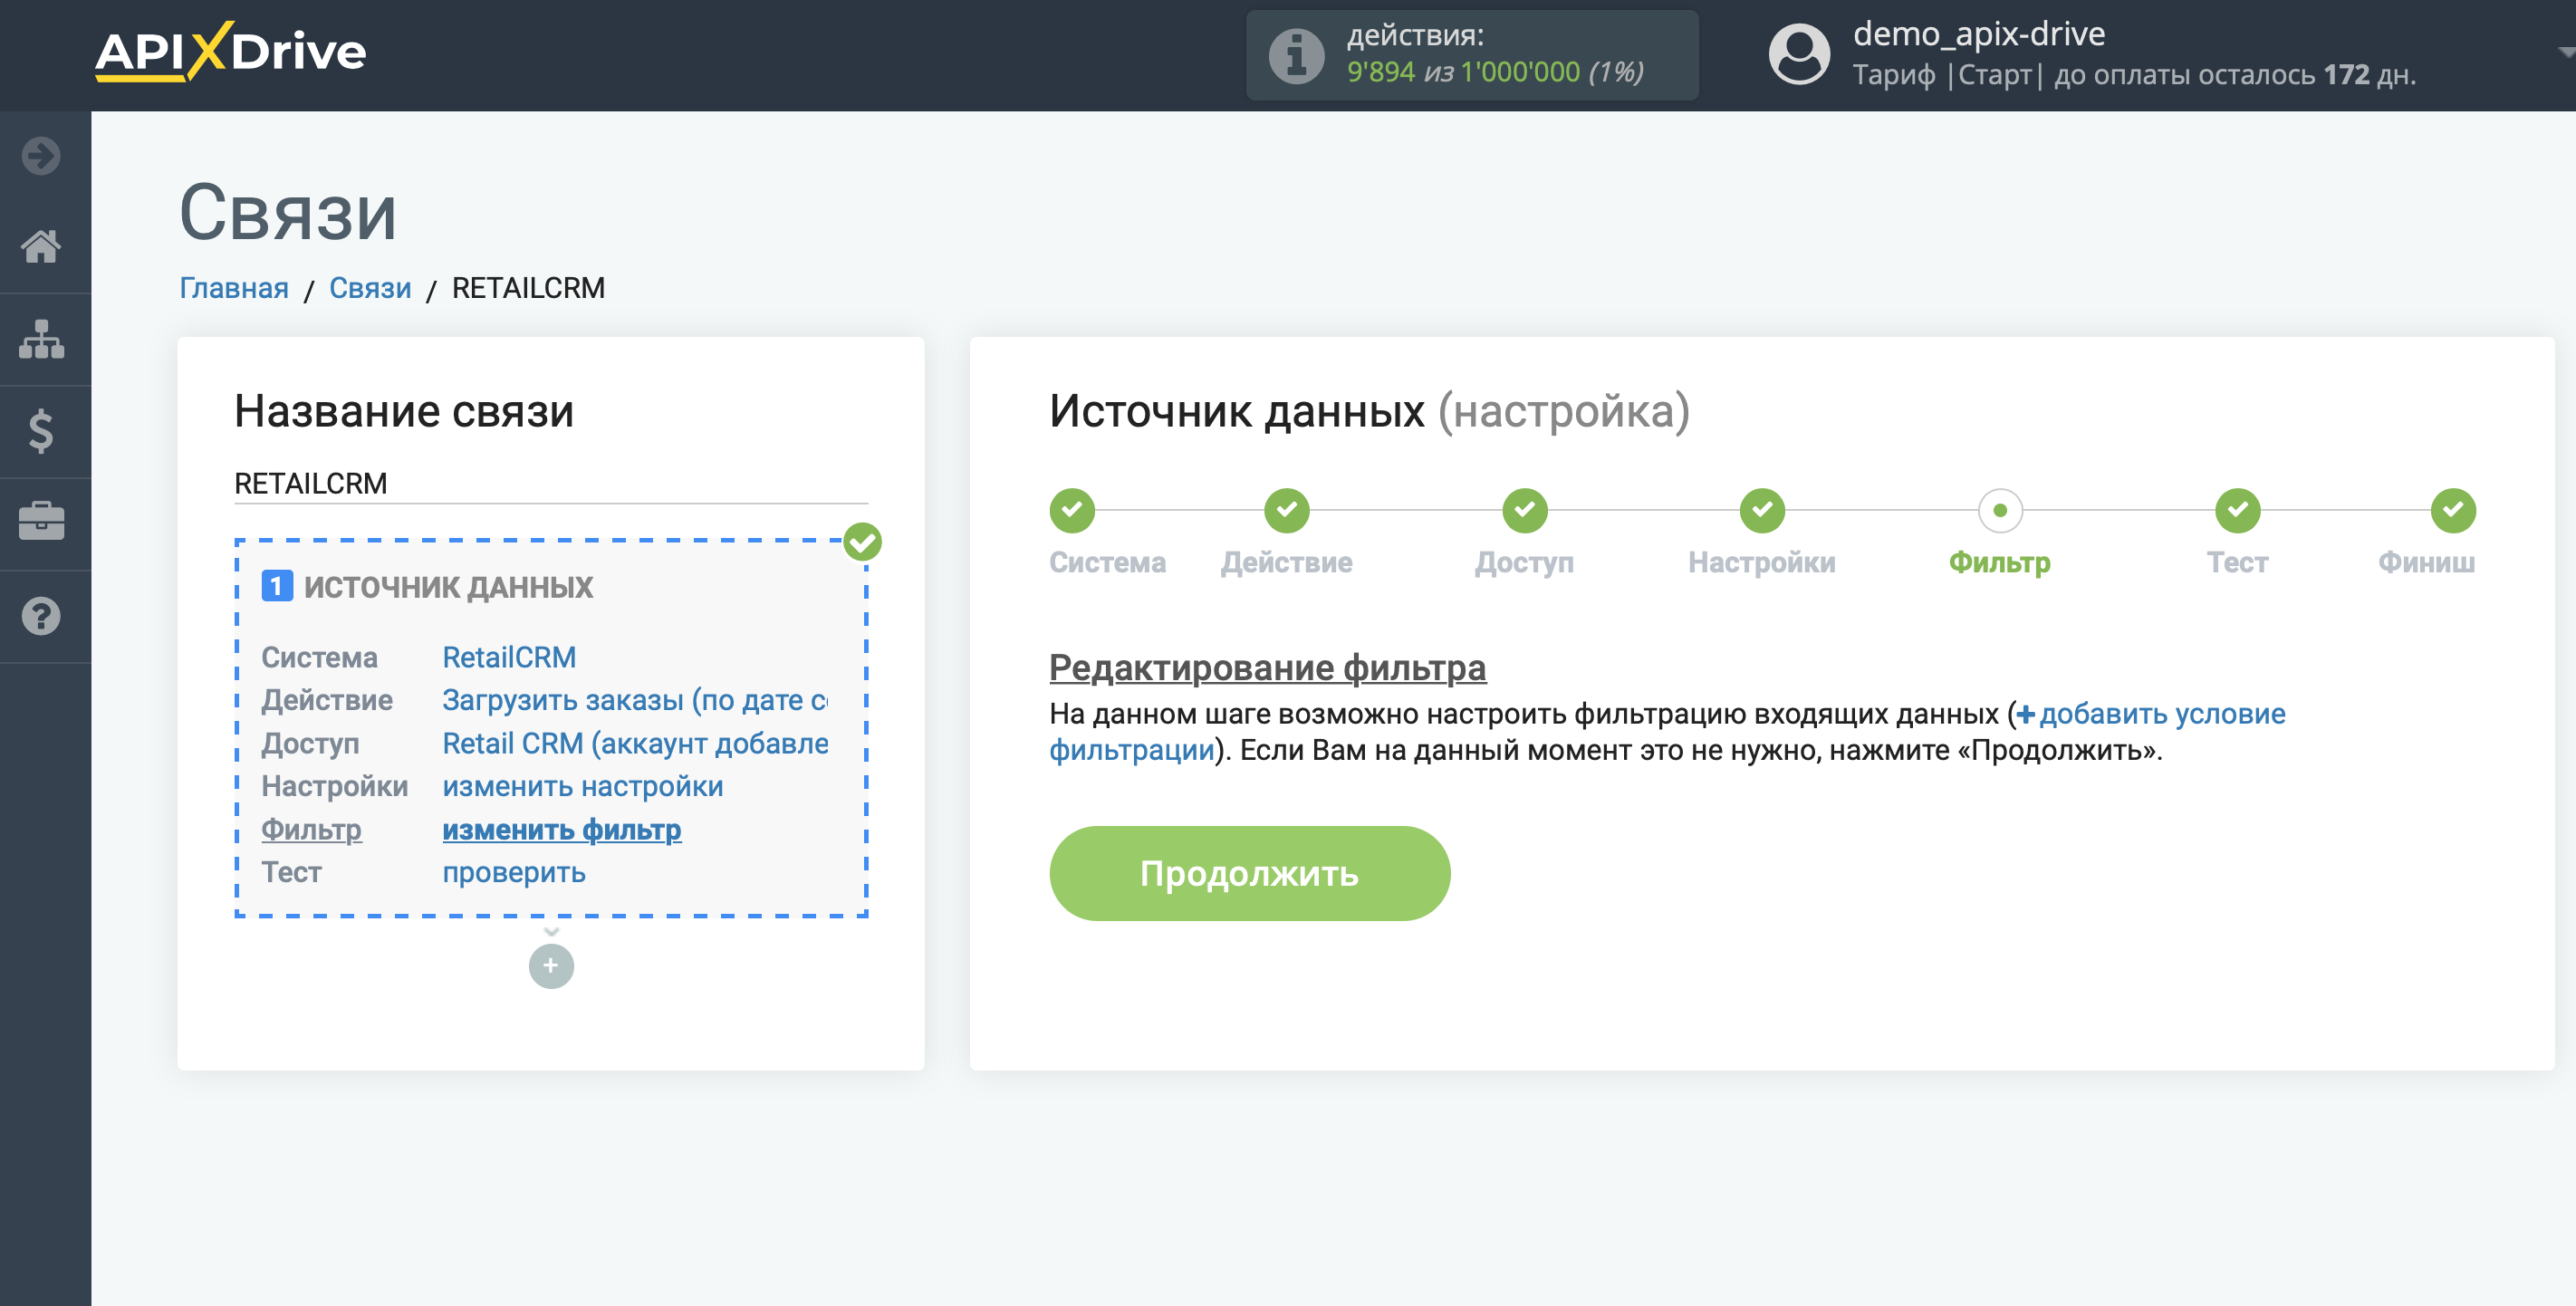The width and height of the screenshot is (2576, 1306).
Task: Click the actions counter 9'894 из 1'000'000
Action: coord(1495,72)
